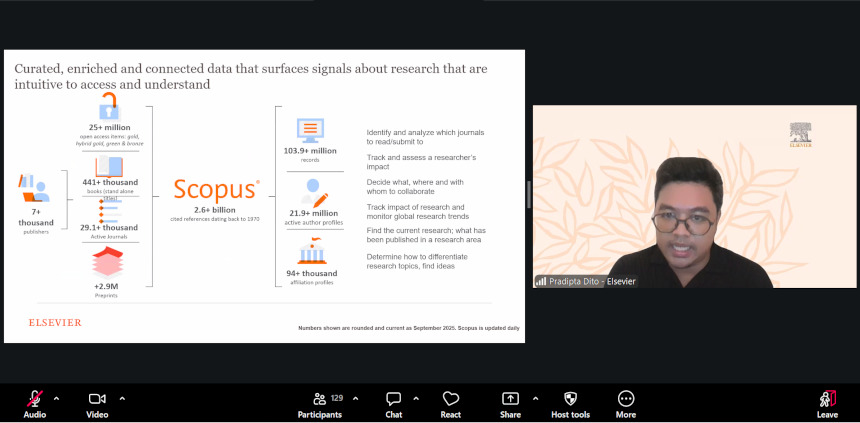The image size is (860, 423).
Task: Click the Scopus logo on the slide
Action: pos(217,190)
